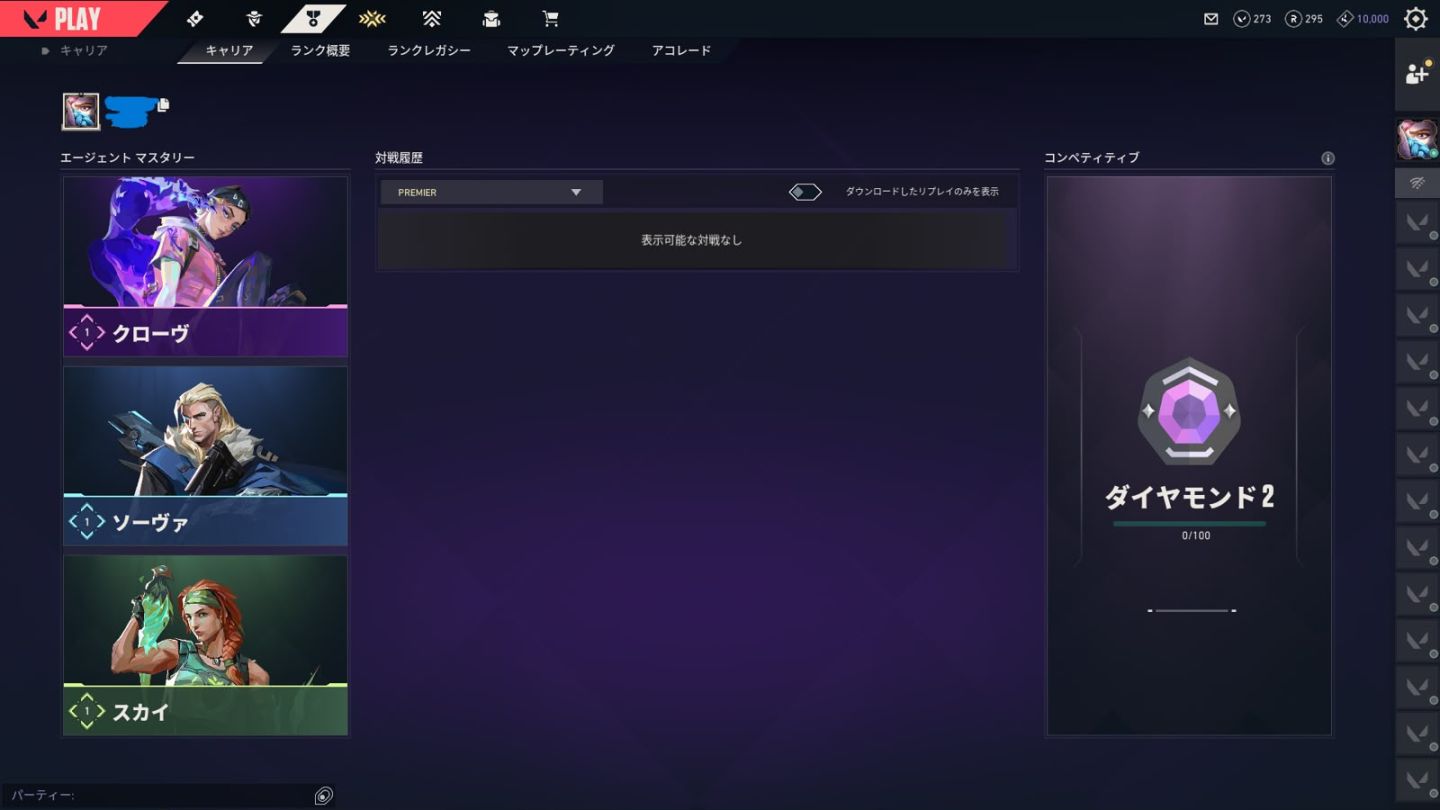Copy the player name with copy icon

coord(163,104)
